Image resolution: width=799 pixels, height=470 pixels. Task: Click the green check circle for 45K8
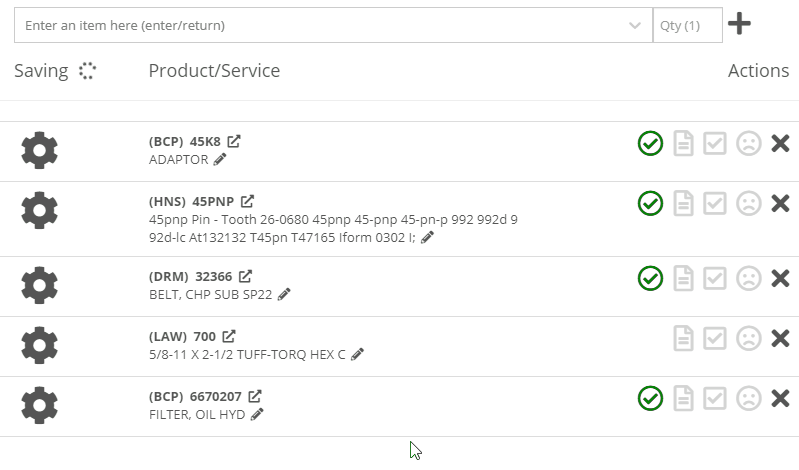tap(650, 143)
